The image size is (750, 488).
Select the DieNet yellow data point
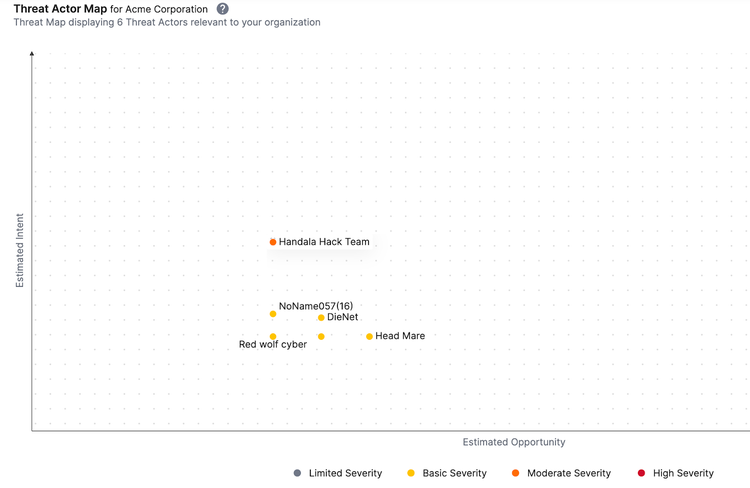(321, 318)
